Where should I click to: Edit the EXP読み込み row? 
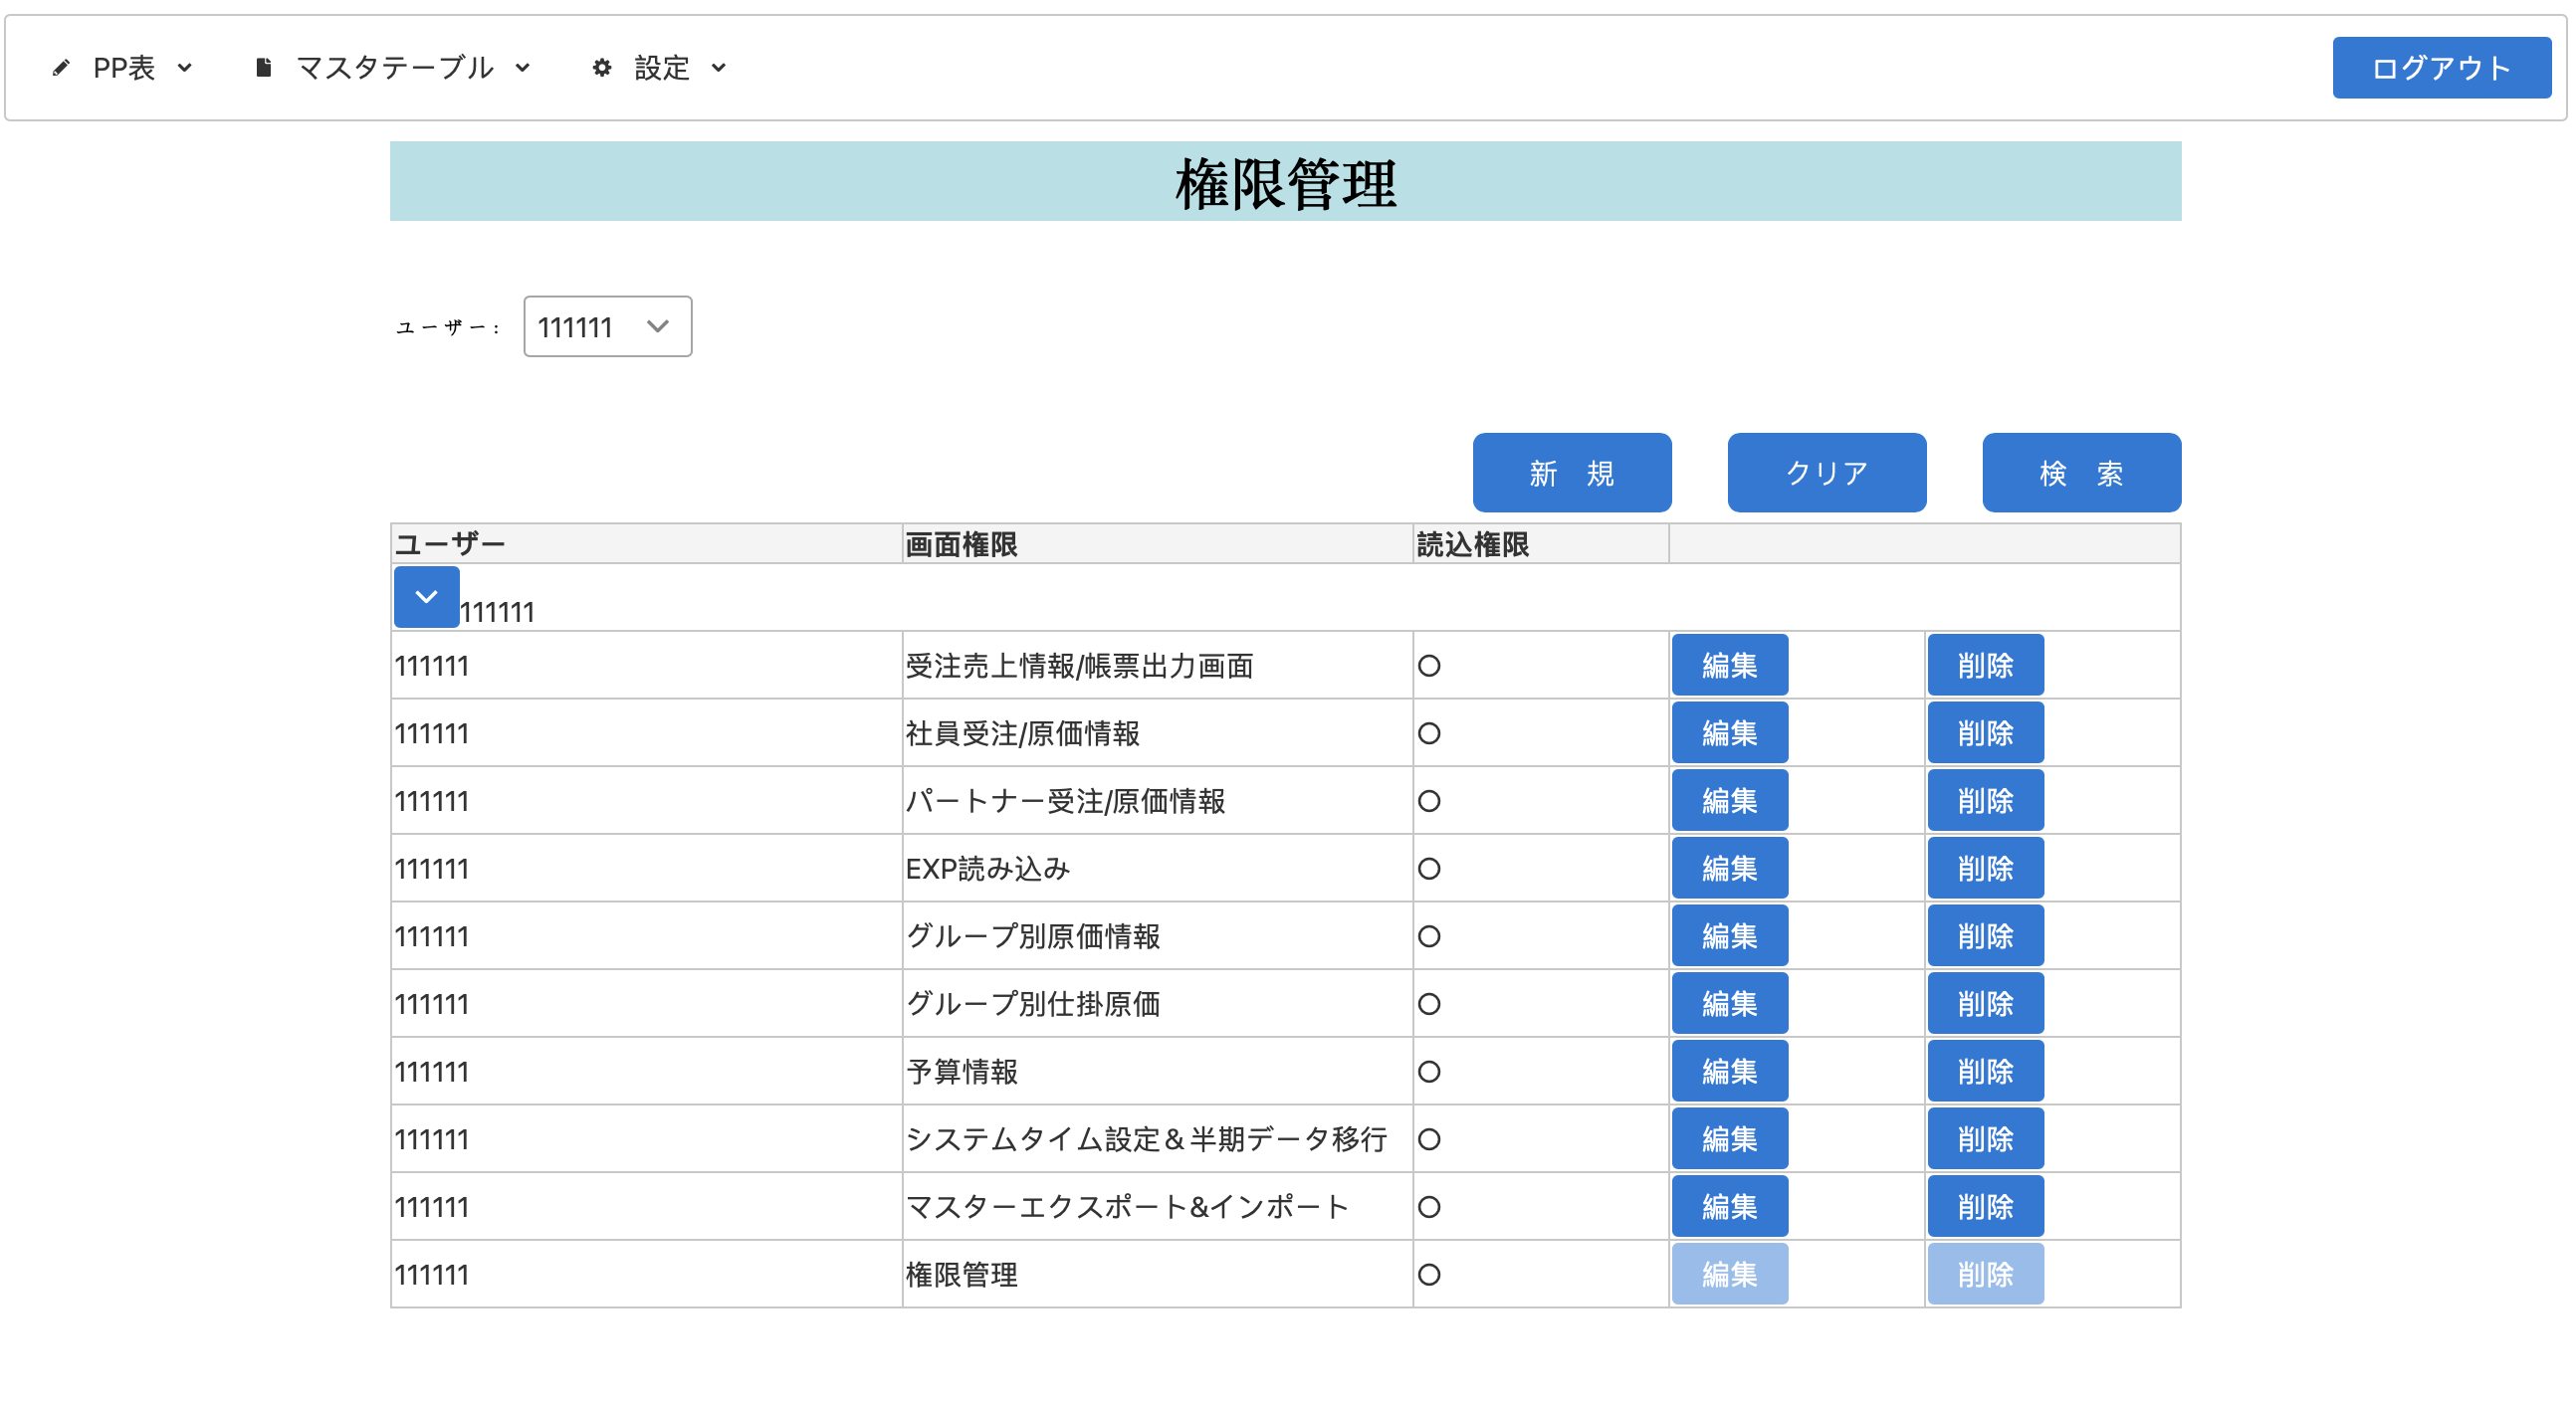[1729, 868]
